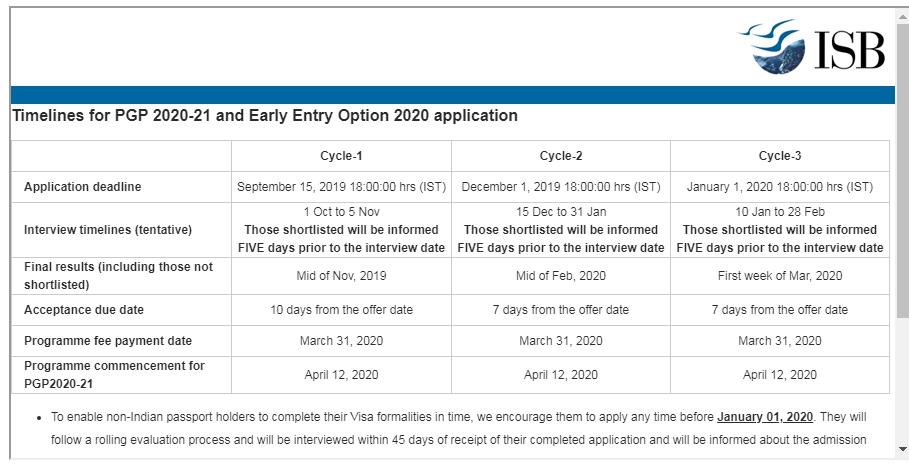Select the Cycle-2 column header

click(x=561, y=156)
